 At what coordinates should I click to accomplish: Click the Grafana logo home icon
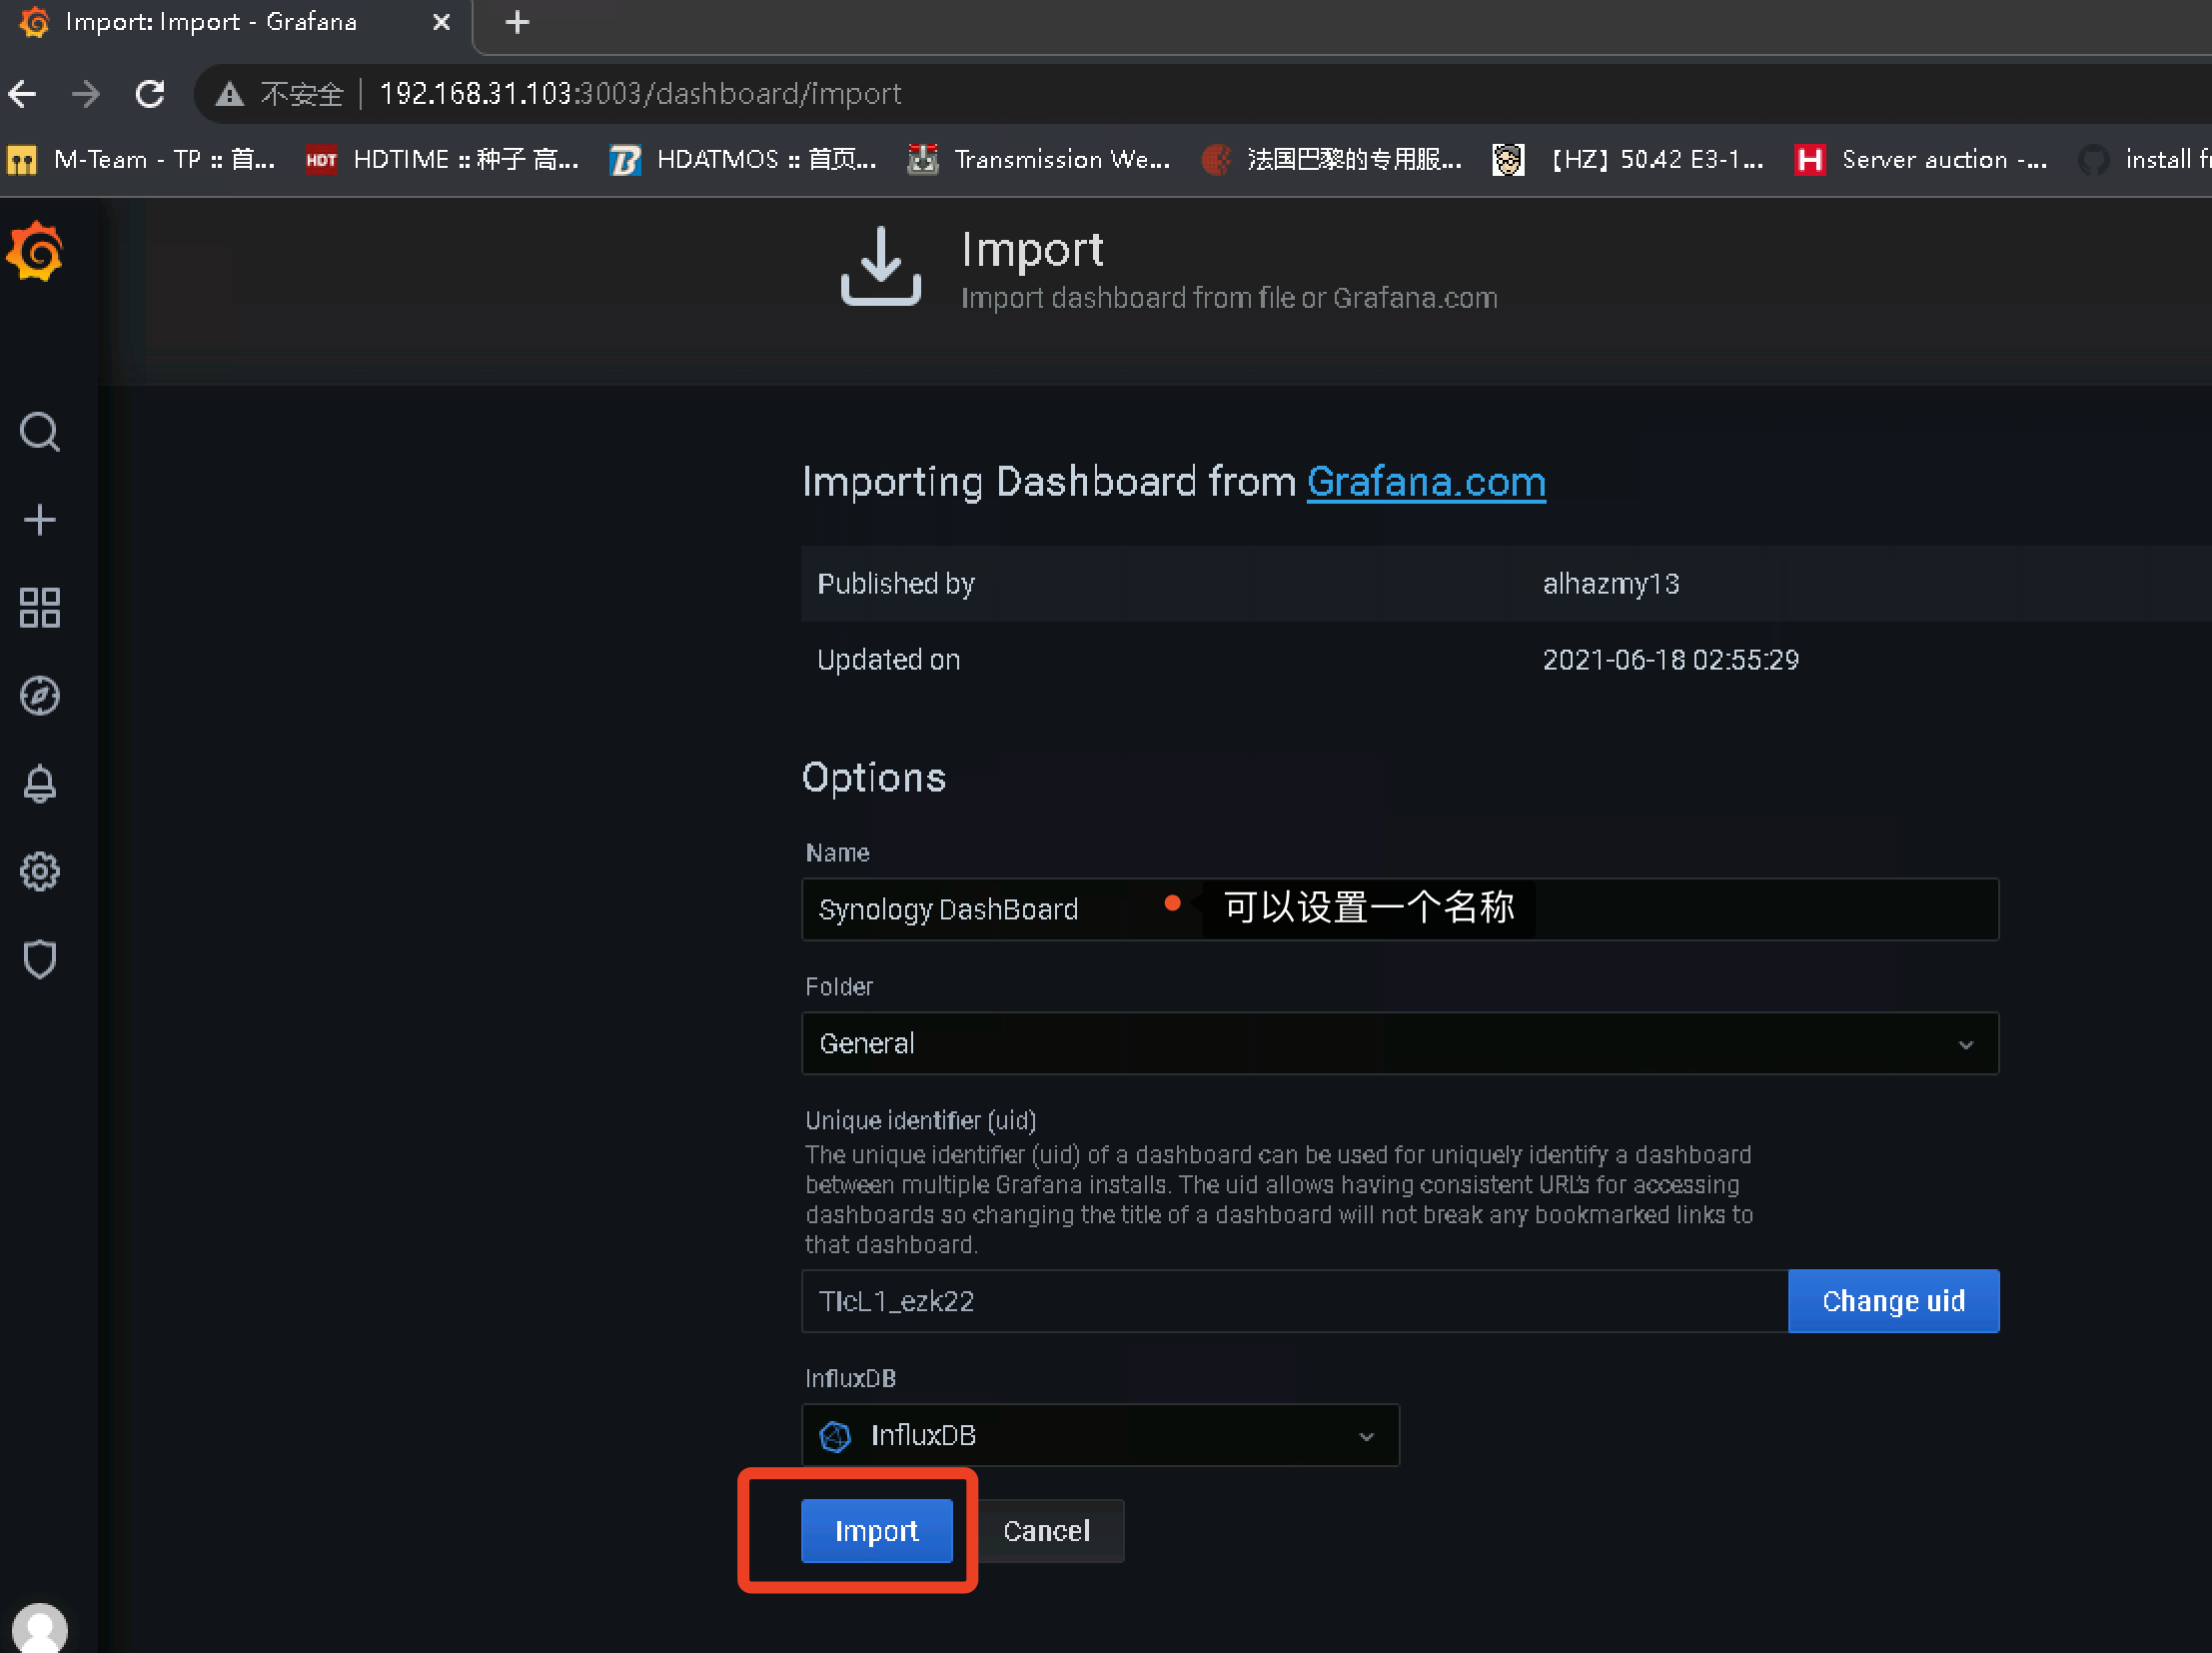click(x=36, y=251)
